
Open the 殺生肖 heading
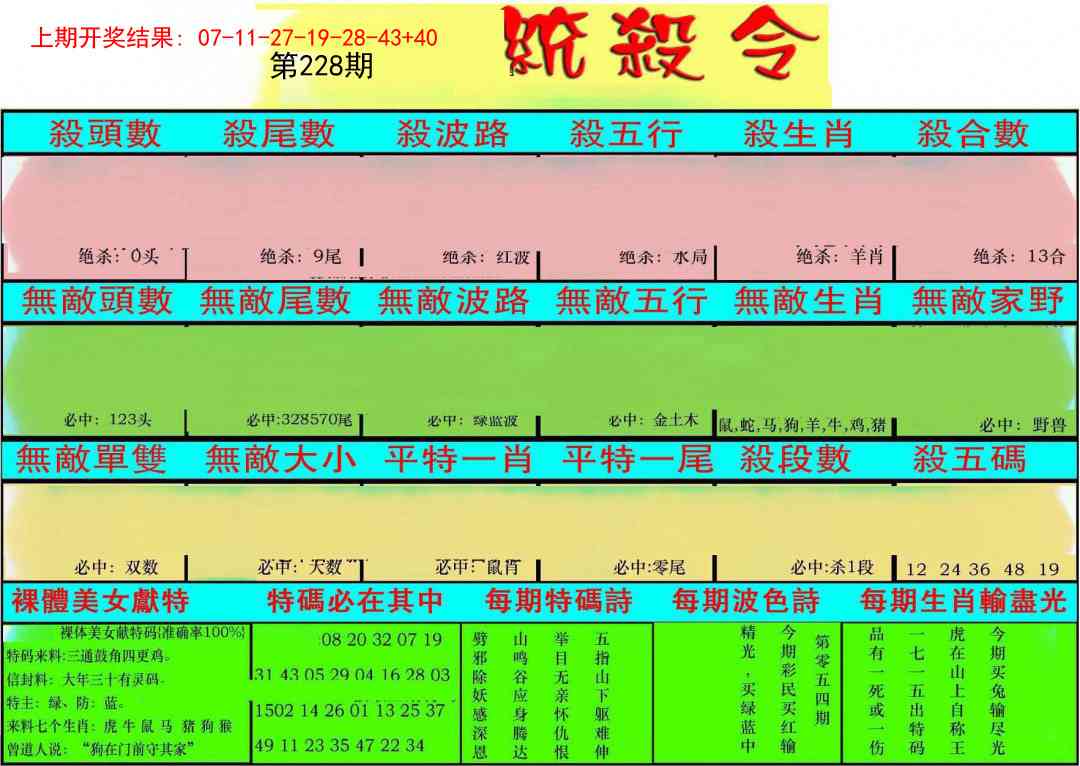(799, 133)
